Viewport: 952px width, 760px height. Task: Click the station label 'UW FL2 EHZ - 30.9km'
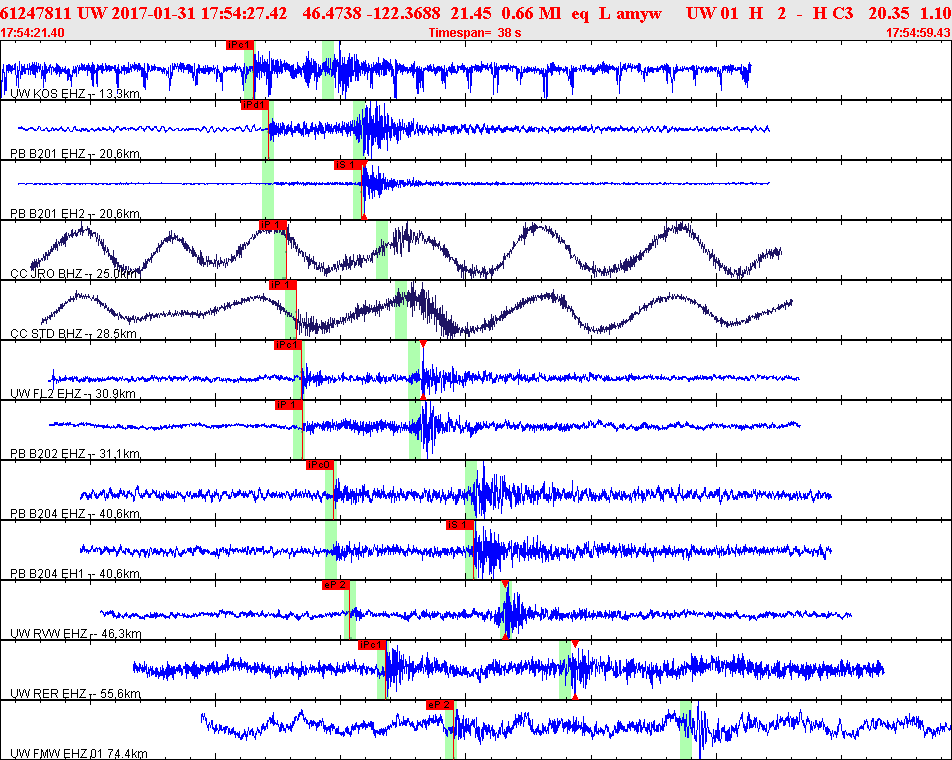click(73, 394)
